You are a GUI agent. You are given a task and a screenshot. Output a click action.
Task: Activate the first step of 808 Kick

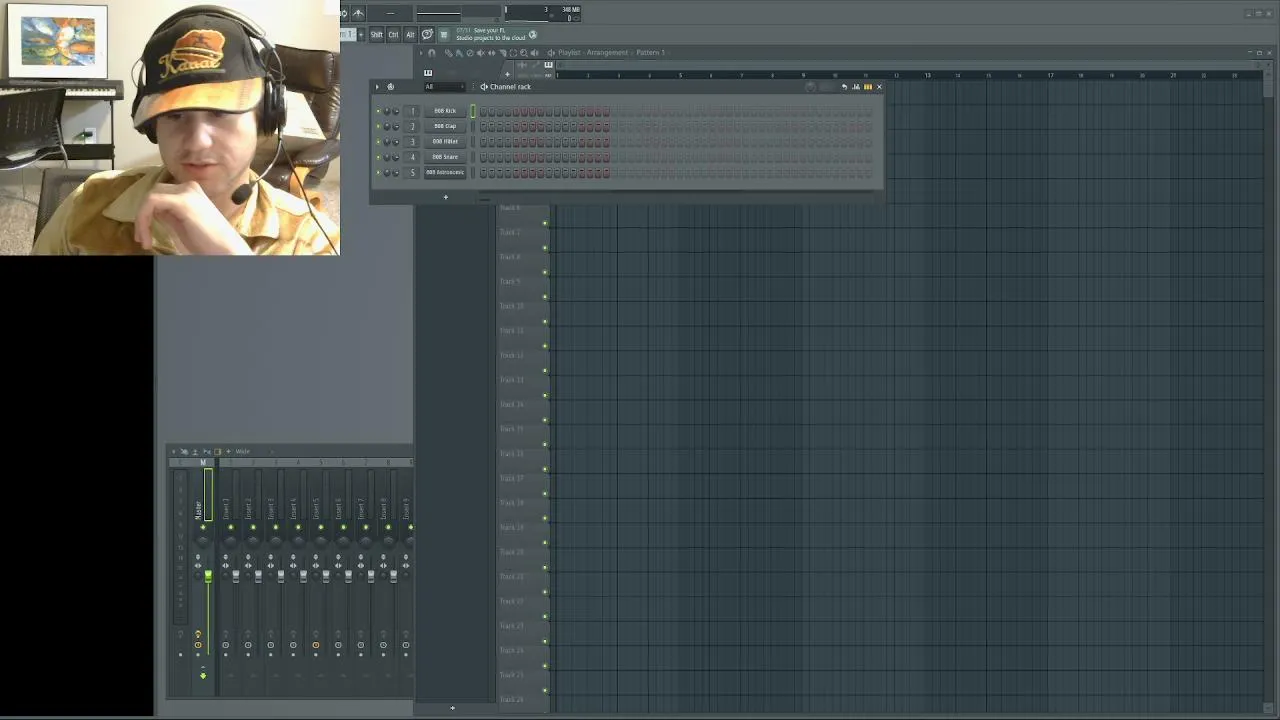(x=484, y=111)
